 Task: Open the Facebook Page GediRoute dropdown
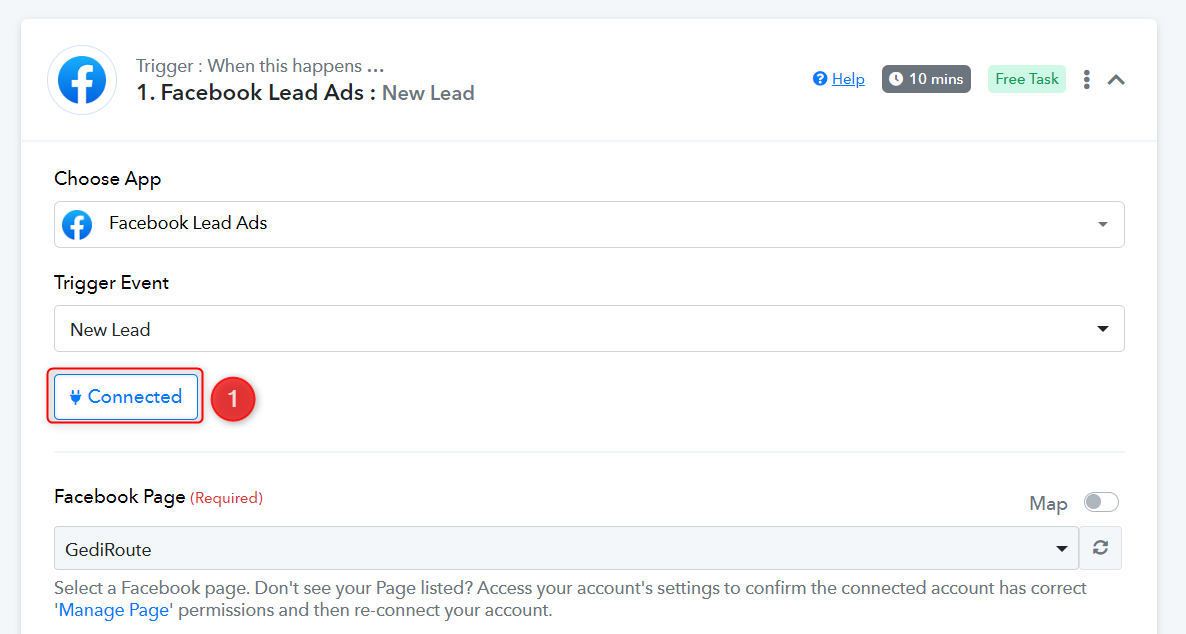click(x=567, y=549)
